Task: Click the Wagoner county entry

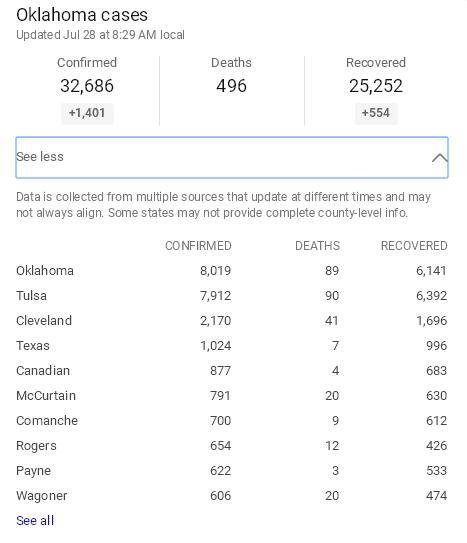Action: point(42,496)
